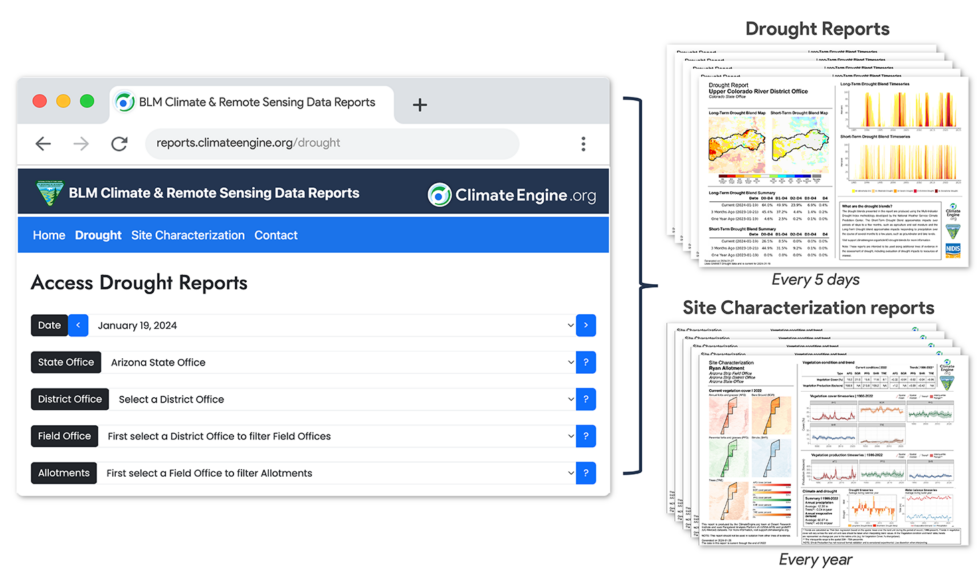Click the District Office label
This screenshot has width=980, height=583.
70,399
